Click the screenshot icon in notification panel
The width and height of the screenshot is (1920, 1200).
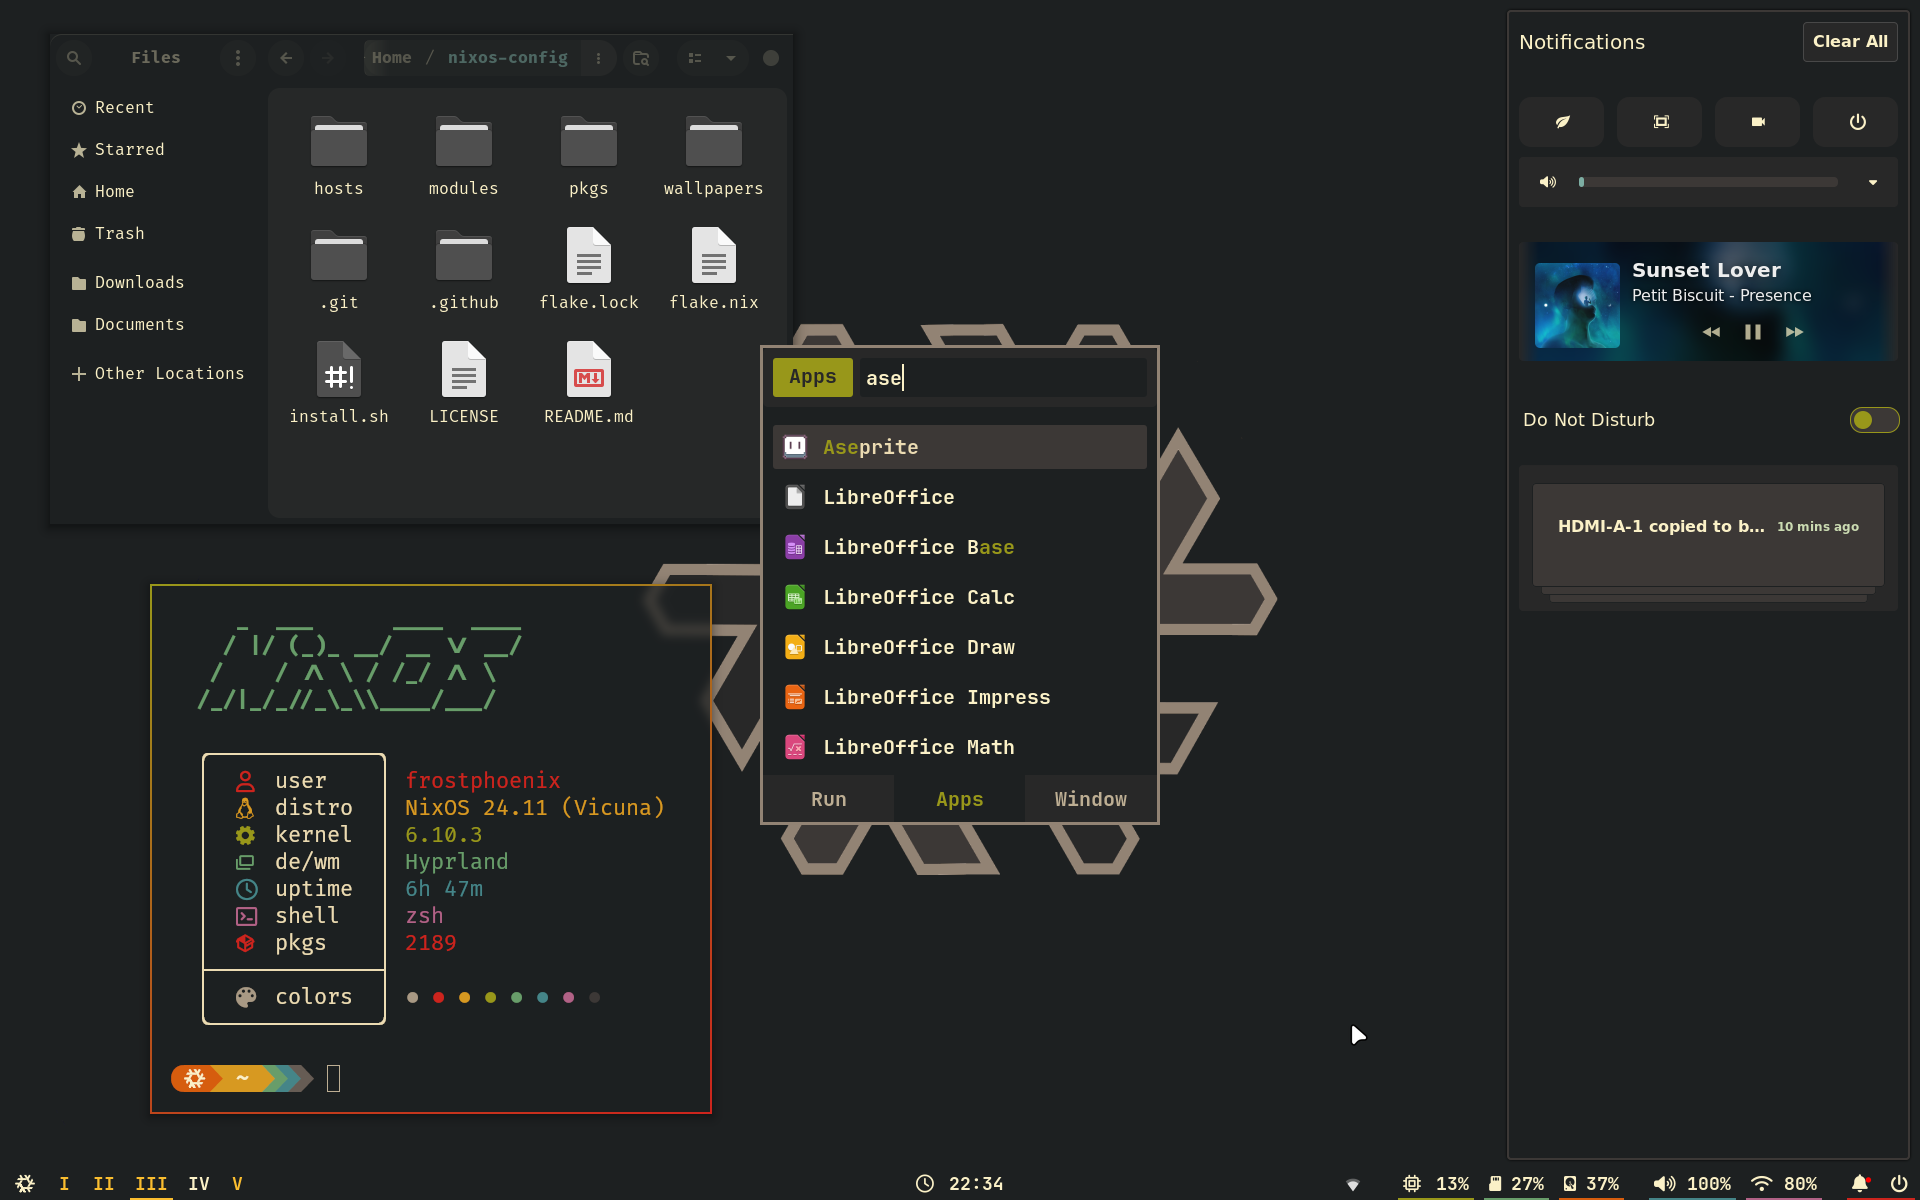point(1660,122)
